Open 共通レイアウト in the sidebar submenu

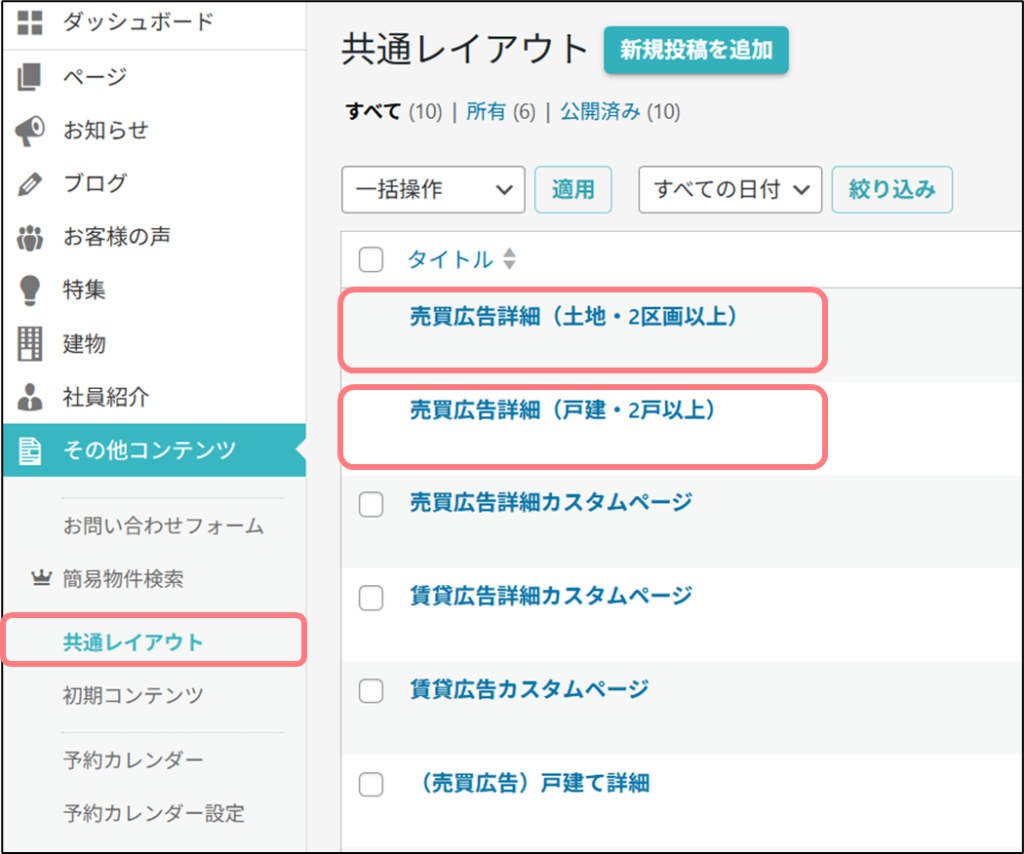click(133, 642)
